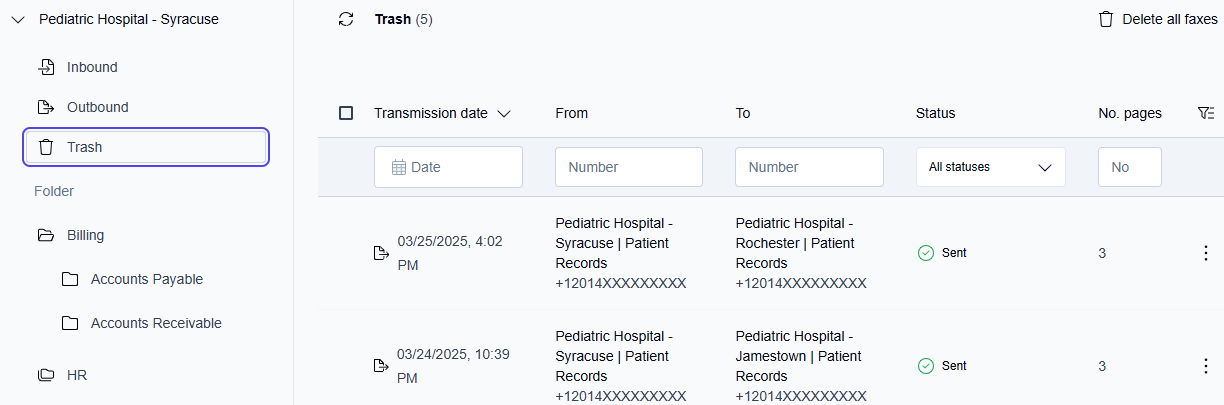Click the From Number filter field
Viewport: 1224px width, 405px height.
[628, 167]
